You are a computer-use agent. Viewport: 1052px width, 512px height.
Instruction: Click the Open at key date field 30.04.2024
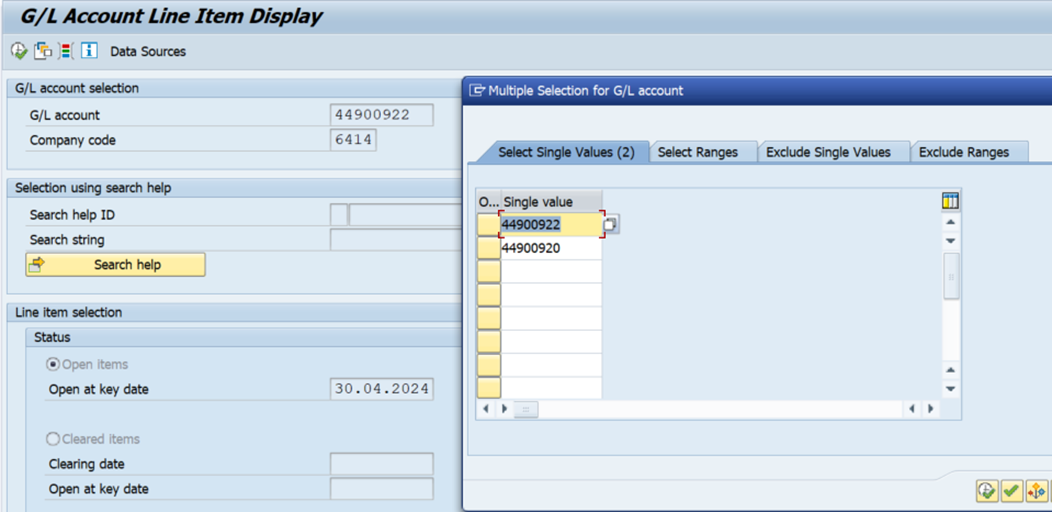click(381, 389)
